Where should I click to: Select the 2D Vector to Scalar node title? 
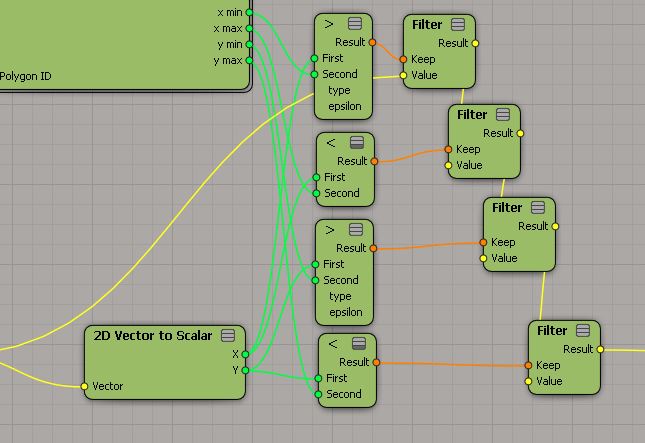[152, 335]
